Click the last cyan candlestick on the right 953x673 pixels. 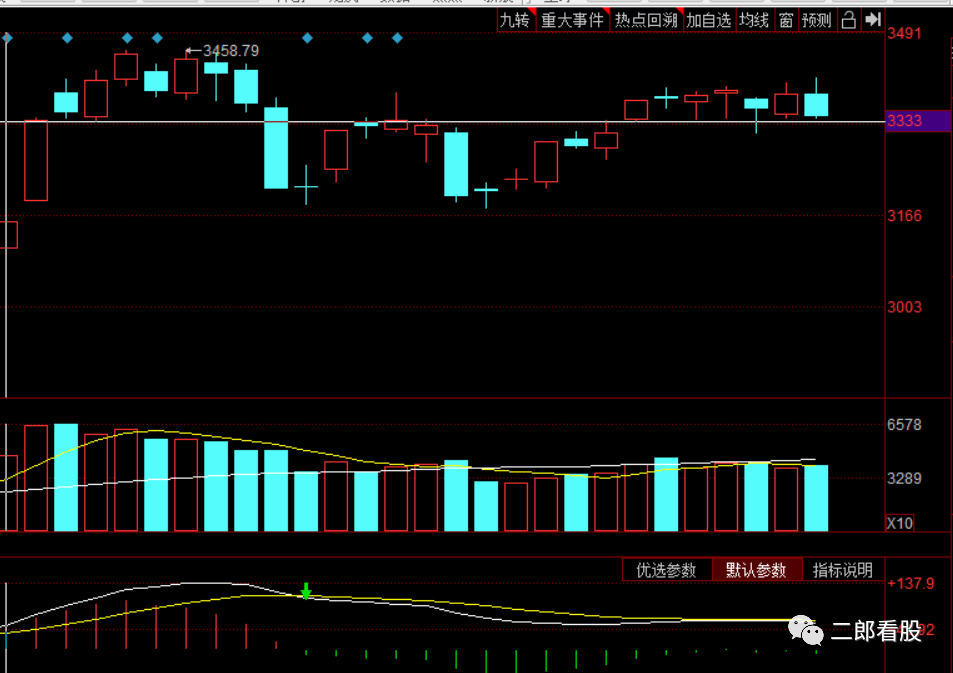point(816,105)
